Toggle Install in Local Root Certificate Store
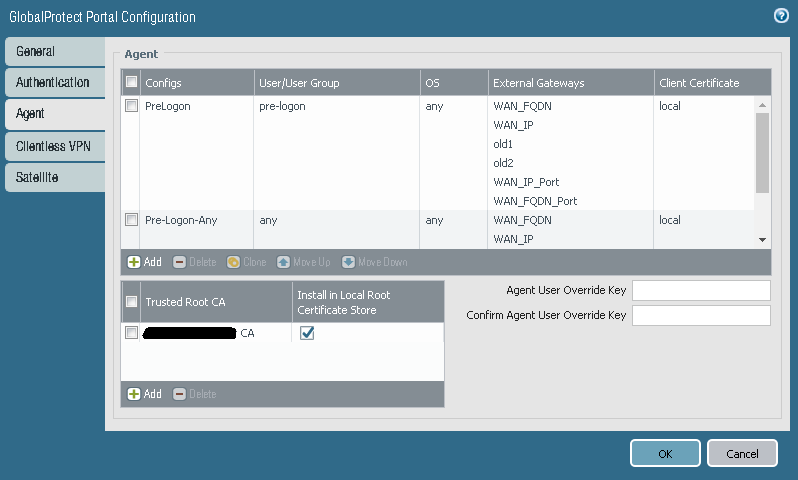798x480 pixels. 308,333
